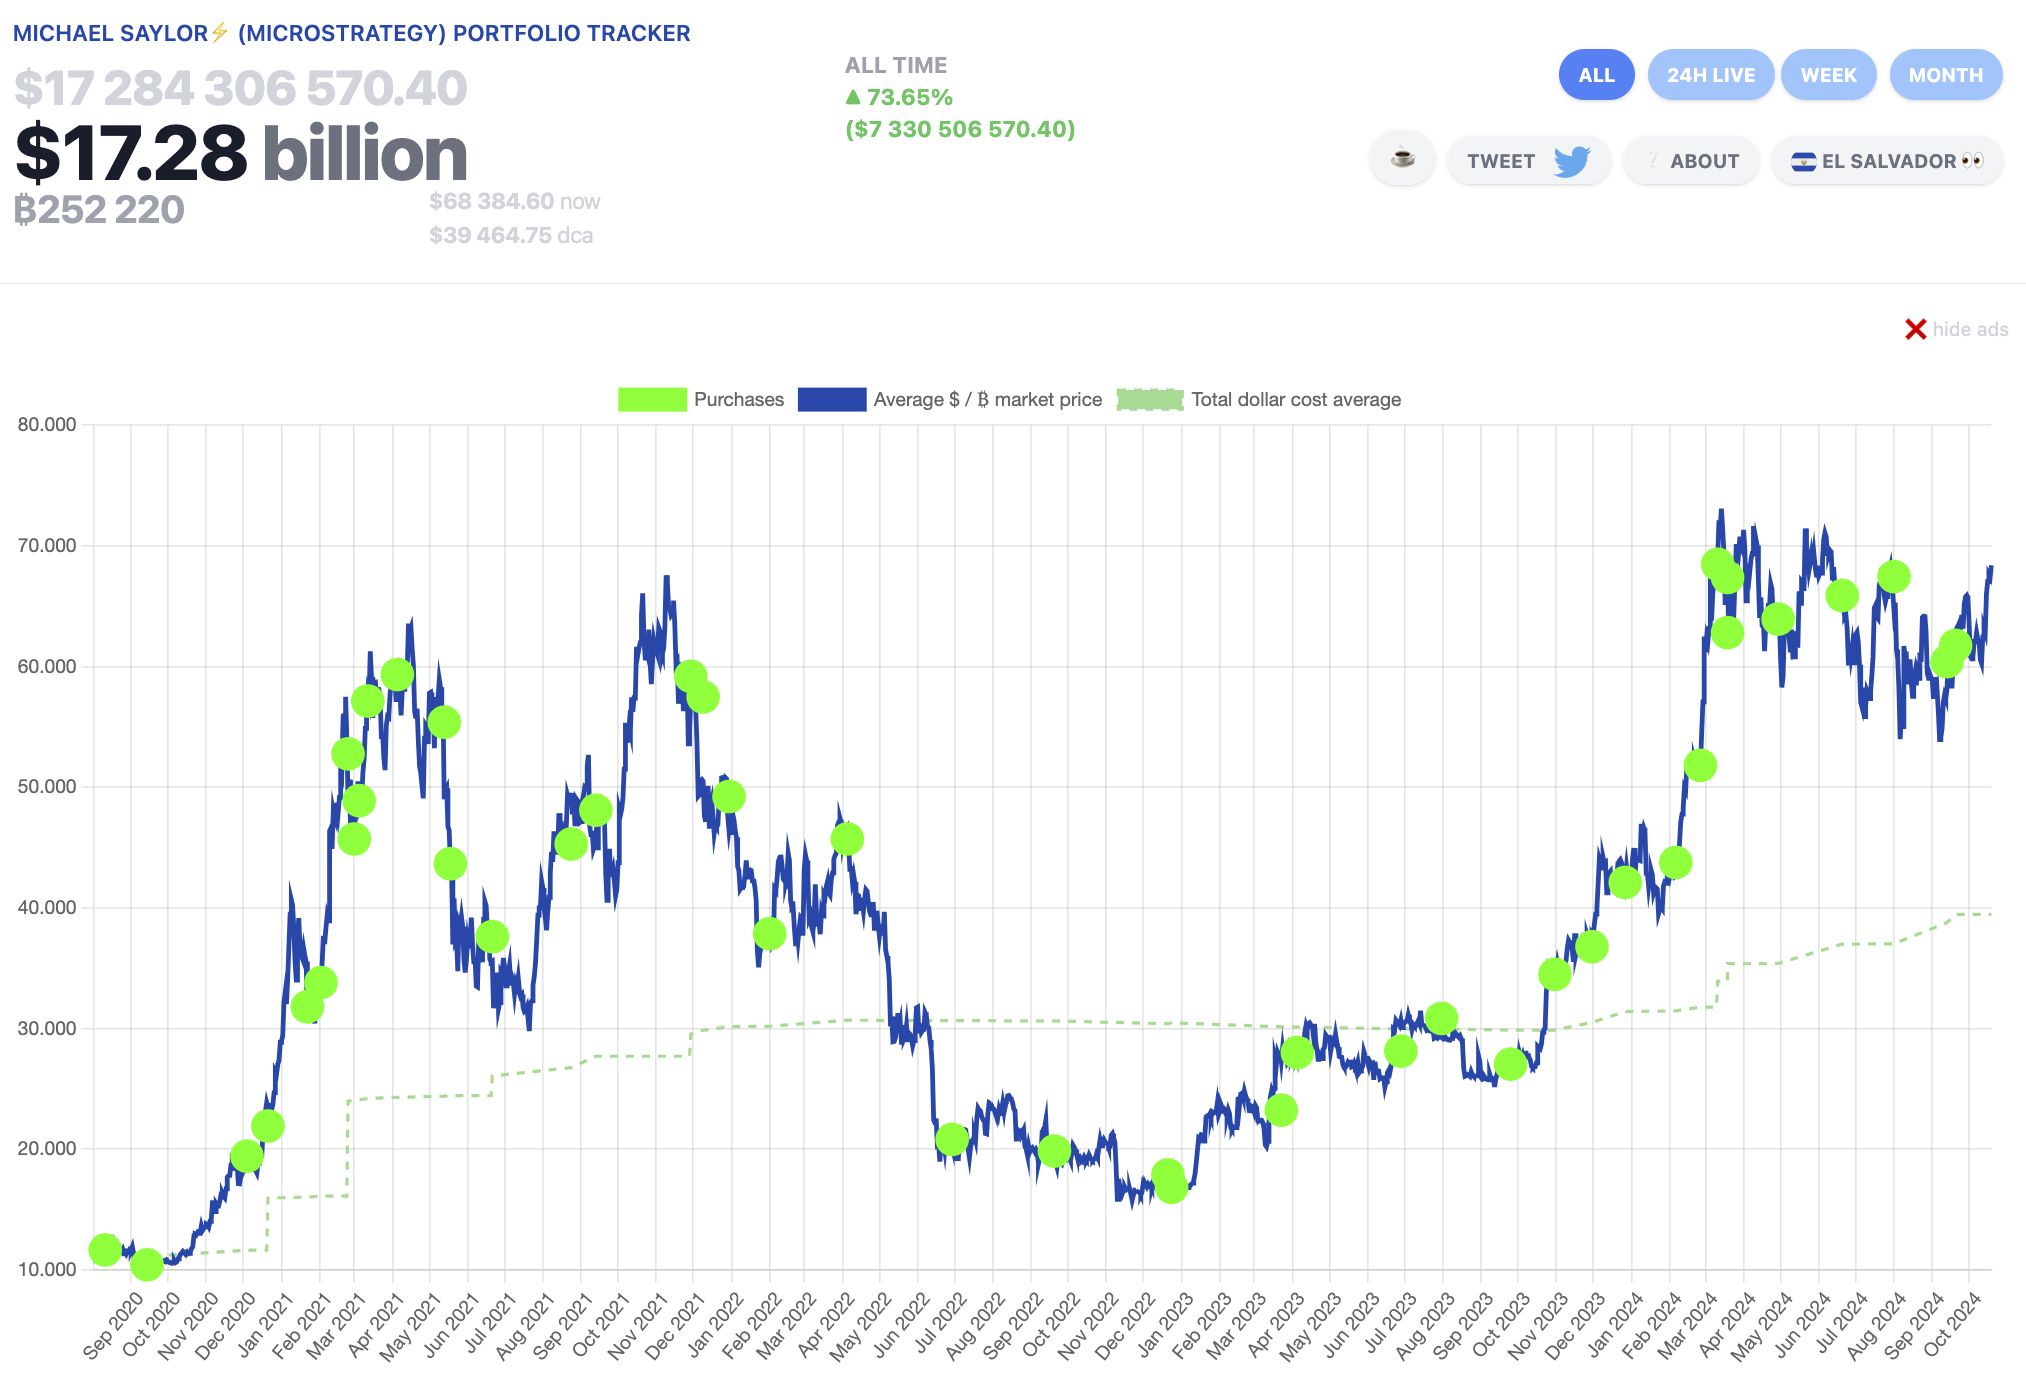This screenshot has width=2026, height=1380.
Task: Switch to the 24H LIVE view
Action: tap(1710, 75)
